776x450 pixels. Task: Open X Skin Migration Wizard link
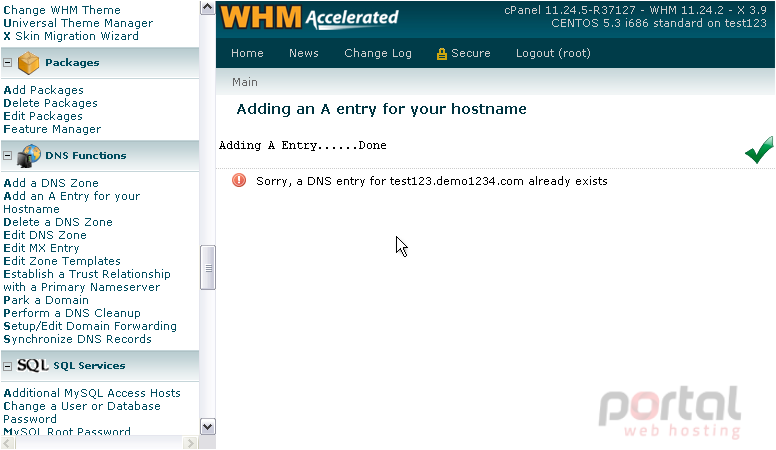pyautogui.click(x=71, y=36)
